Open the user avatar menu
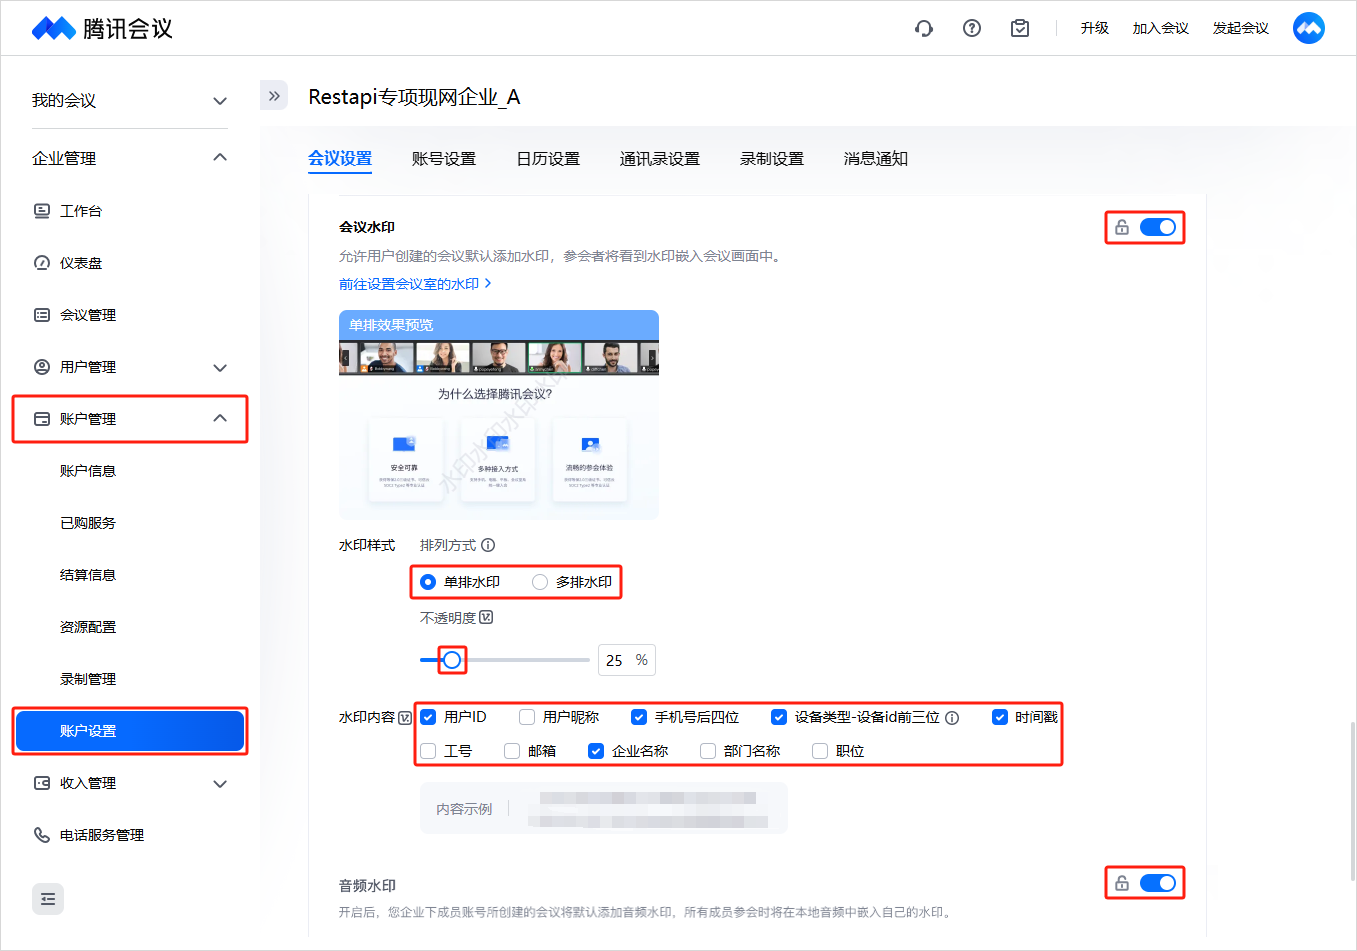This screenshot has height=951, width=1357. coord(1309,28)
